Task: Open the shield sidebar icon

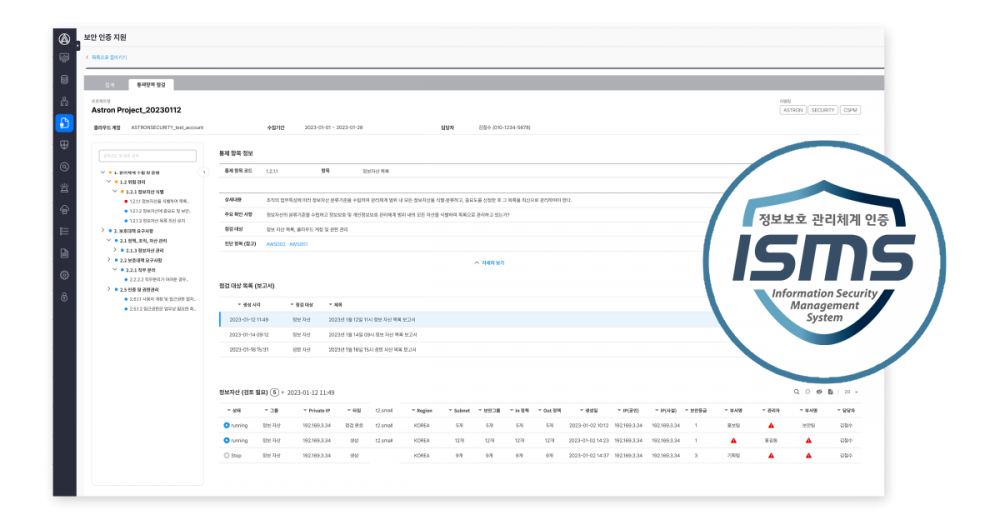Action: pyautogui.click(x=64, y=145)
